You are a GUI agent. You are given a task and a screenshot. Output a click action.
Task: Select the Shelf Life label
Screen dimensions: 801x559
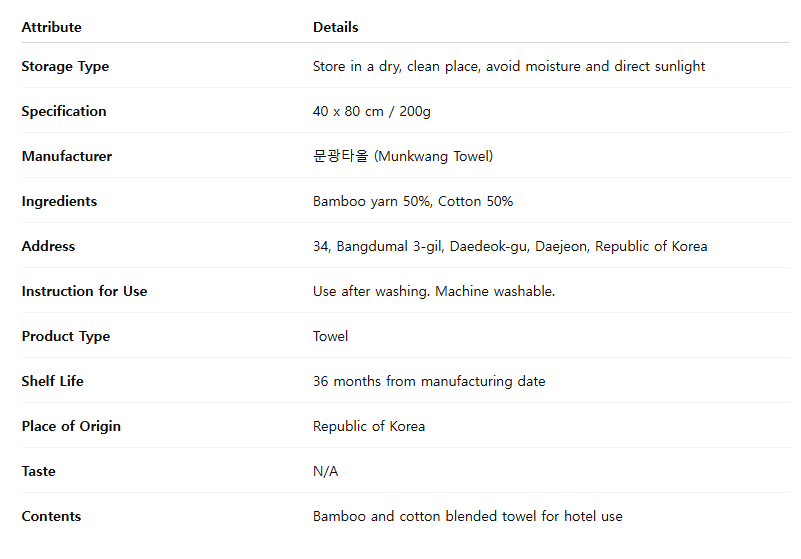pos(52,381)
